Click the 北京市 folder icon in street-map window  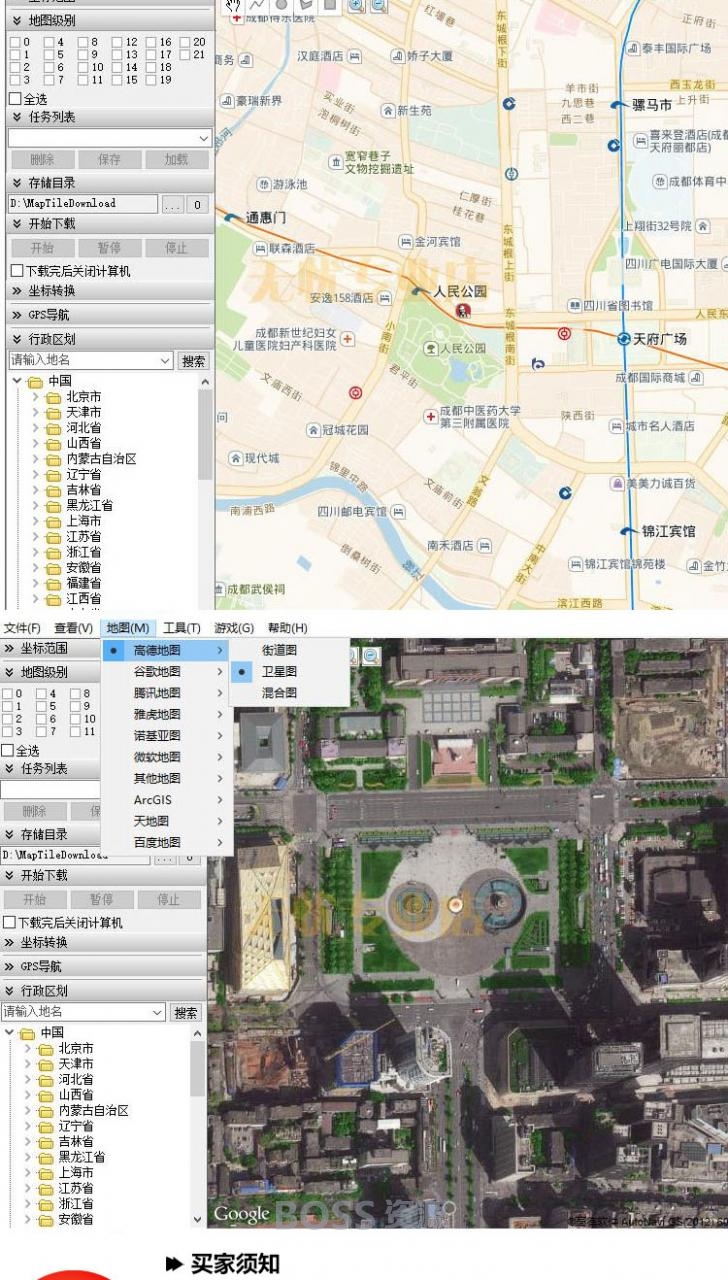pyautogui.click(x=54, y=397)
